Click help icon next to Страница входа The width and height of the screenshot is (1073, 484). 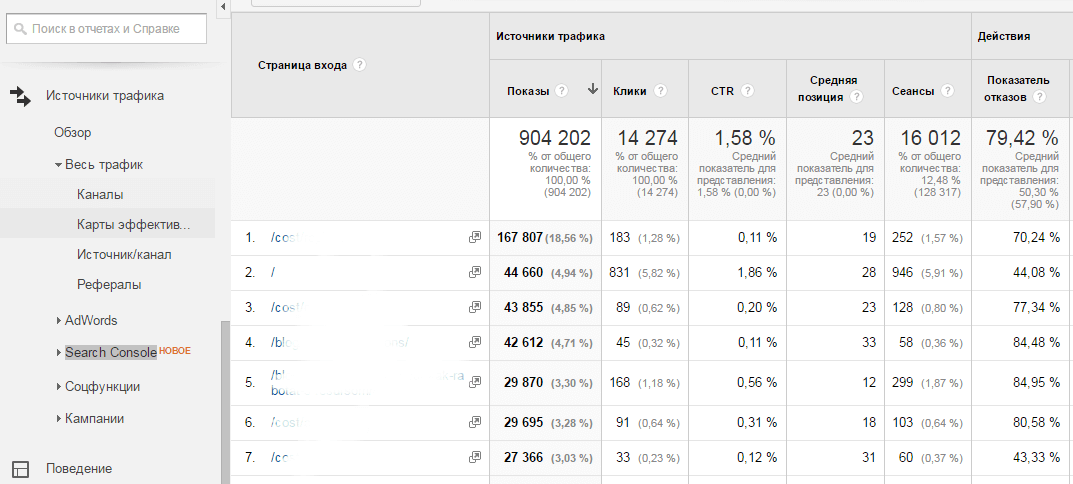click(x=359, y=65)
